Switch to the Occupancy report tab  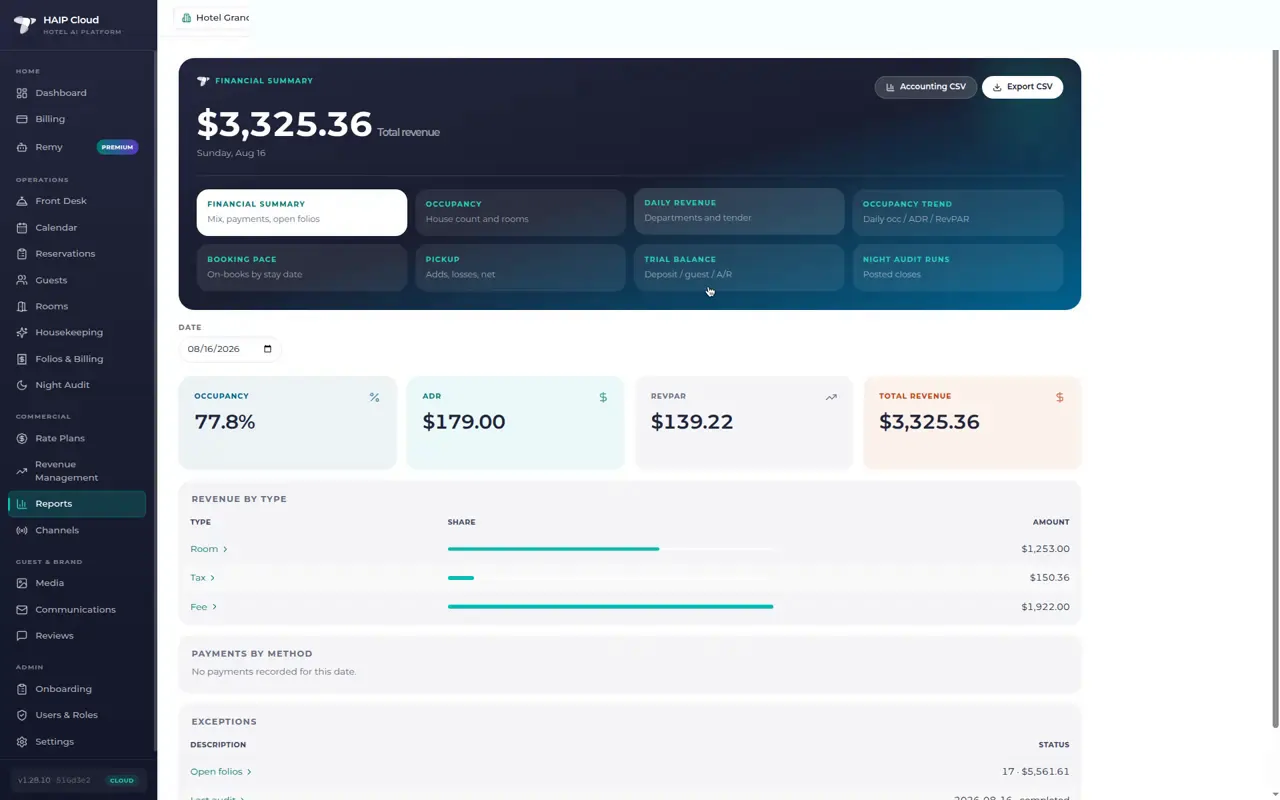click(x=520, y=212)
